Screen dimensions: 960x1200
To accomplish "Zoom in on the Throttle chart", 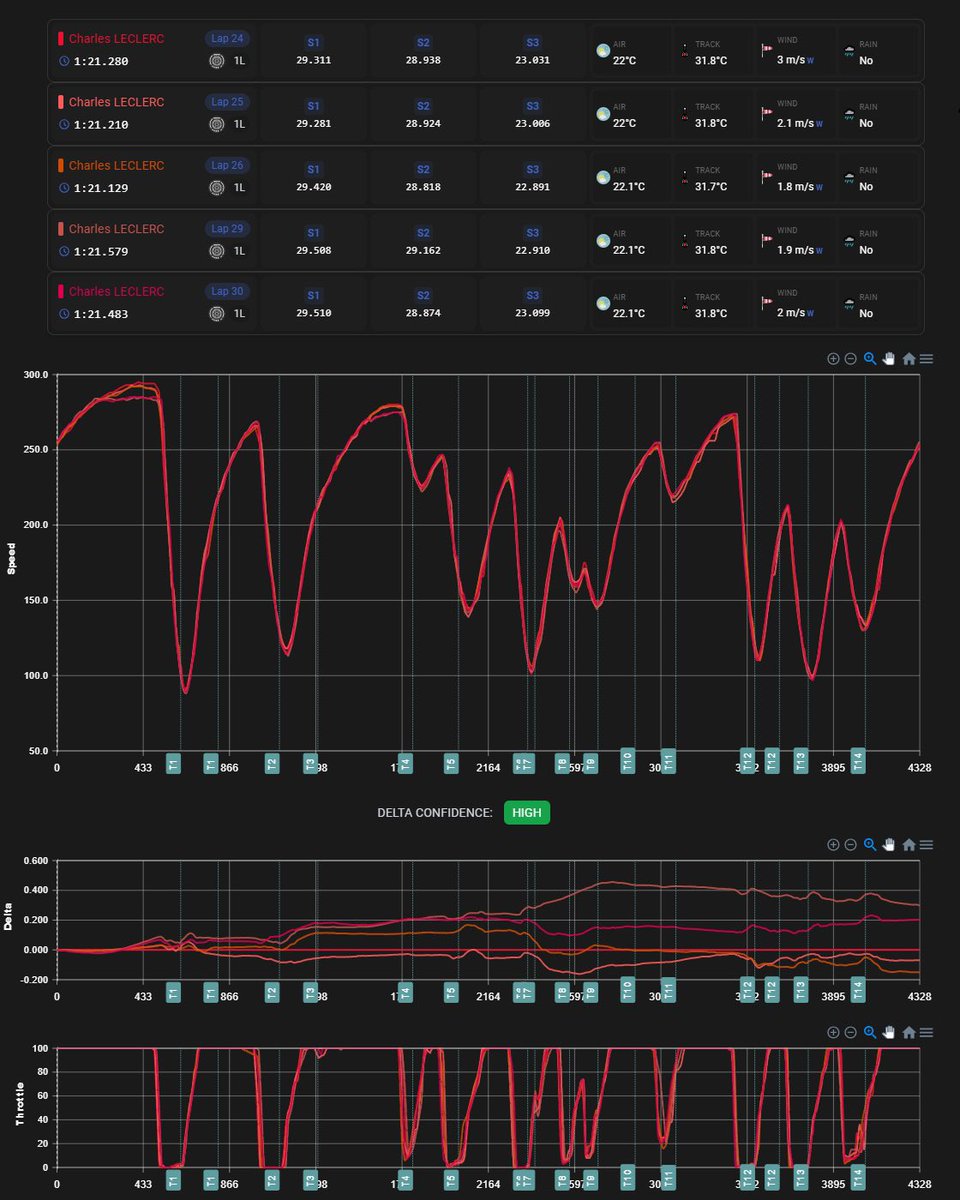I will pos(833,1033).
